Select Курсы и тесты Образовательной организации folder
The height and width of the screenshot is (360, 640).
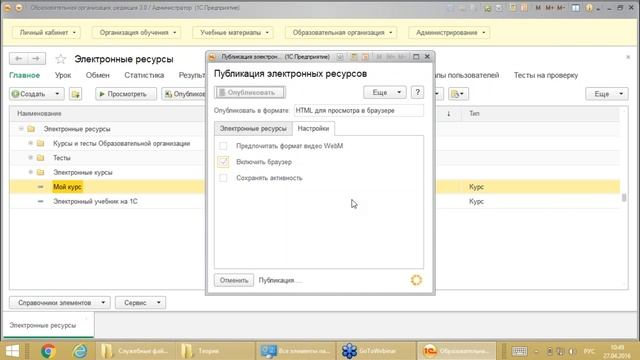[x=122, y=143]
